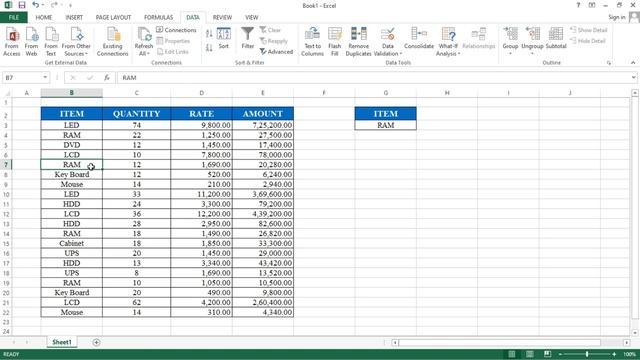Click Remove Duplicates
The image size is (640, 360).
click(358, 41)
